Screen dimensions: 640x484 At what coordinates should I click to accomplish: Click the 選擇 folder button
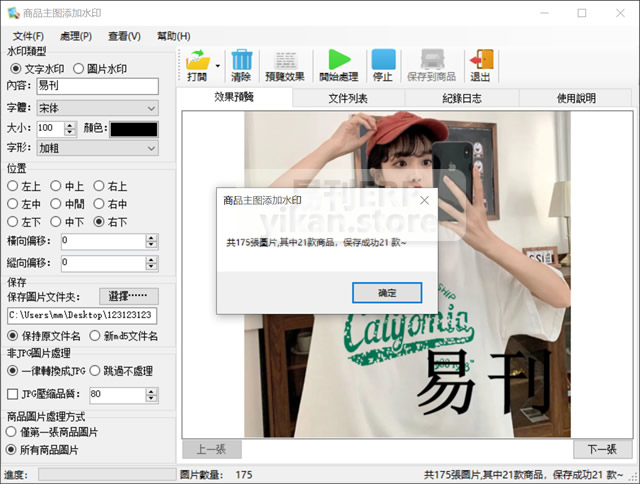tap(129, 296)
